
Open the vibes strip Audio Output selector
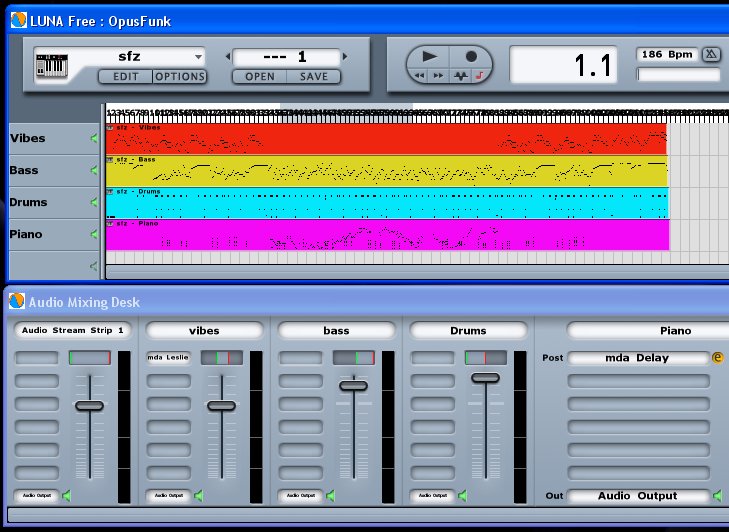(x=168, y=496)
